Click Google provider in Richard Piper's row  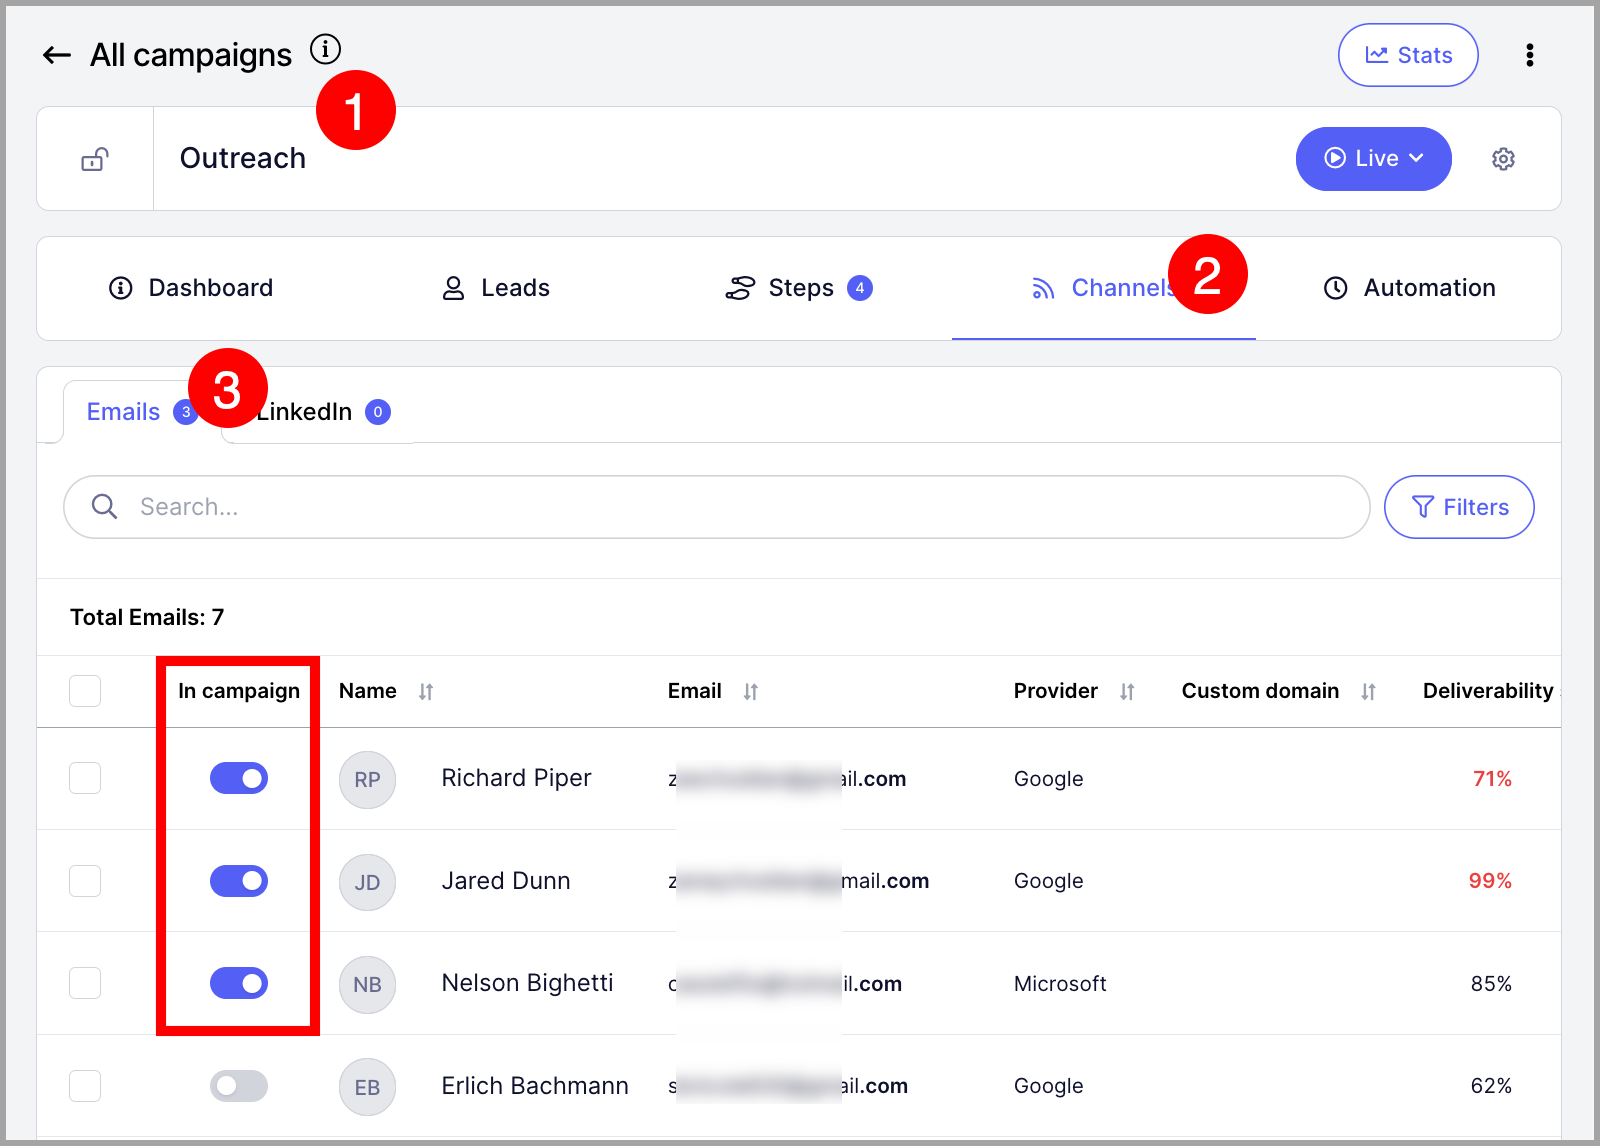tap(1048, 779)
